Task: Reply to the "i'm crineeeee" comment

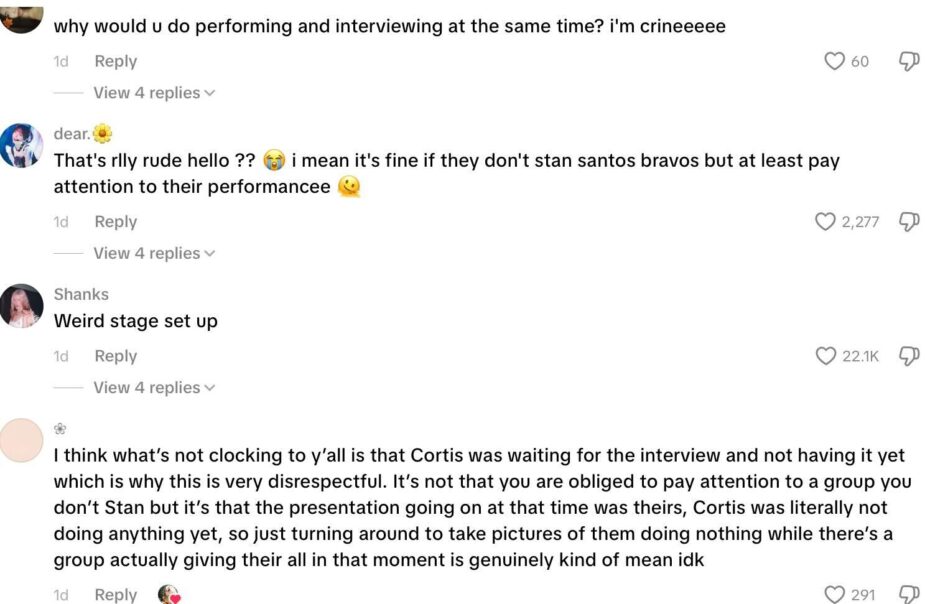Action: pos(115,62)
